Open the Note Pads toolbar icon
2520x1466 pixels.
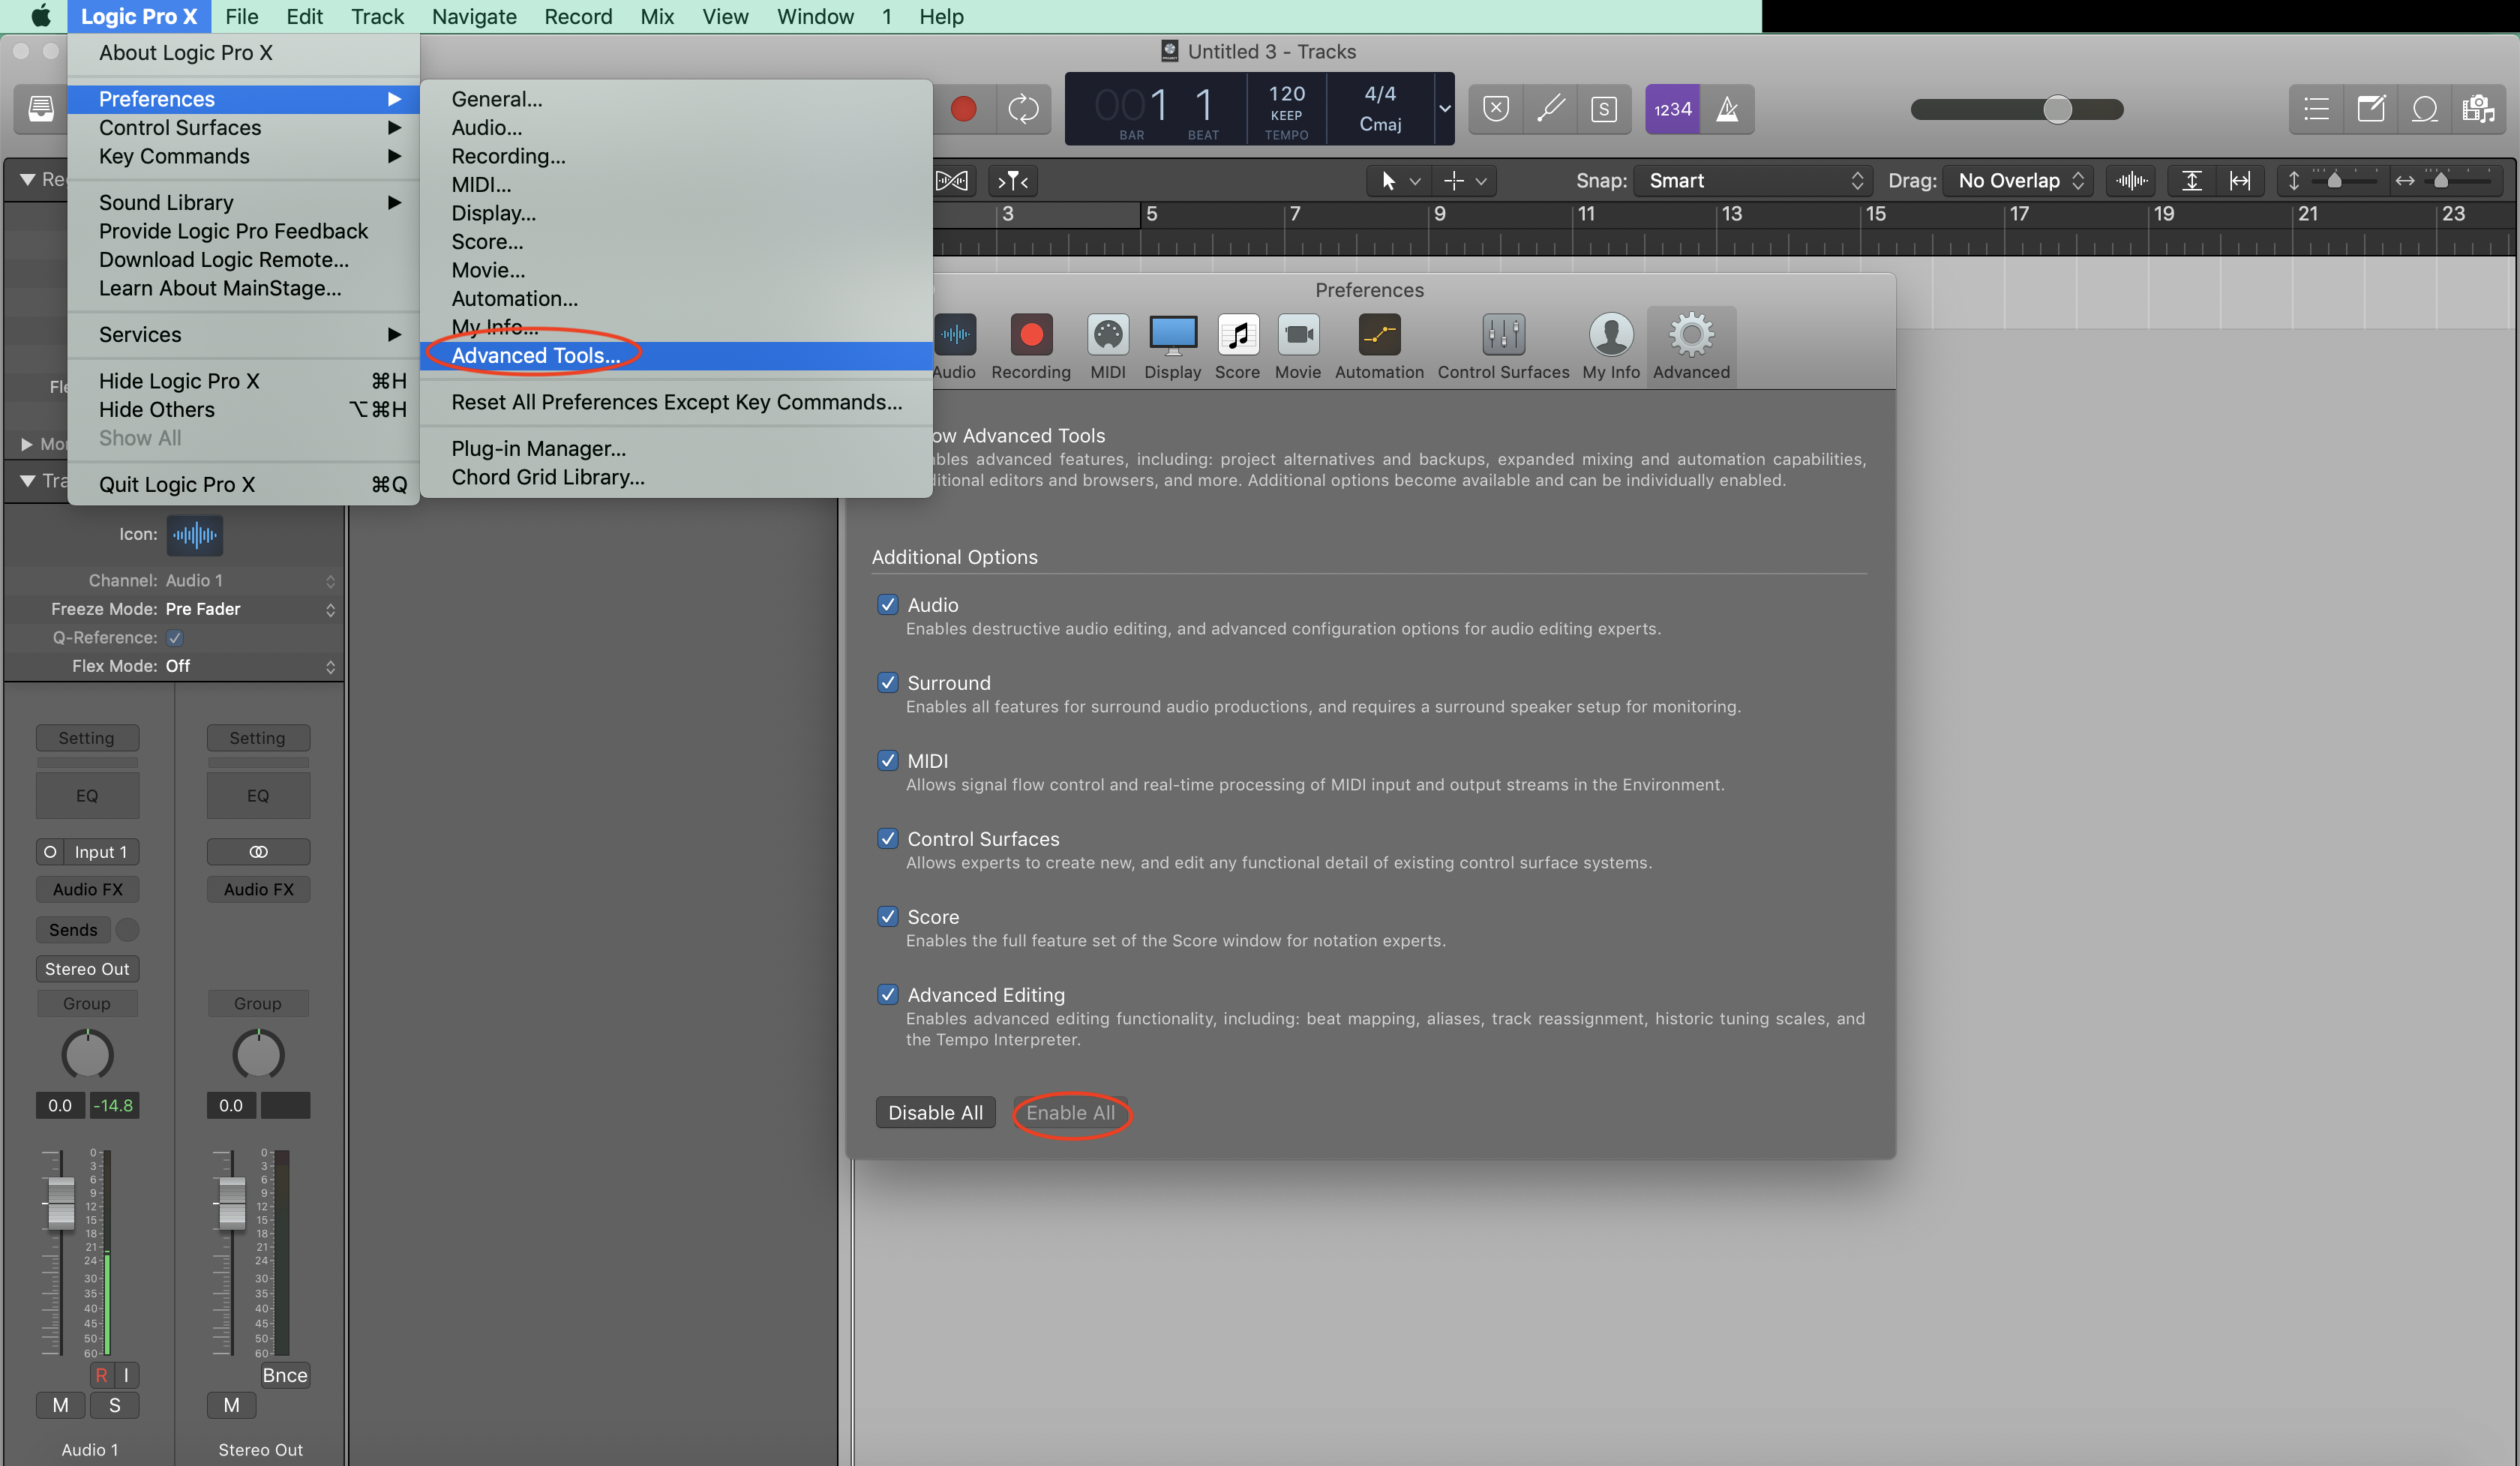tap(2370, 109)
